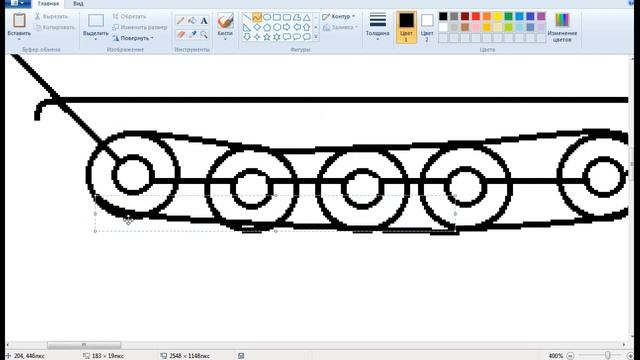This screenshot has height=360, width=640.
Task: Choose the Curve shape
Action: (257, 18)
